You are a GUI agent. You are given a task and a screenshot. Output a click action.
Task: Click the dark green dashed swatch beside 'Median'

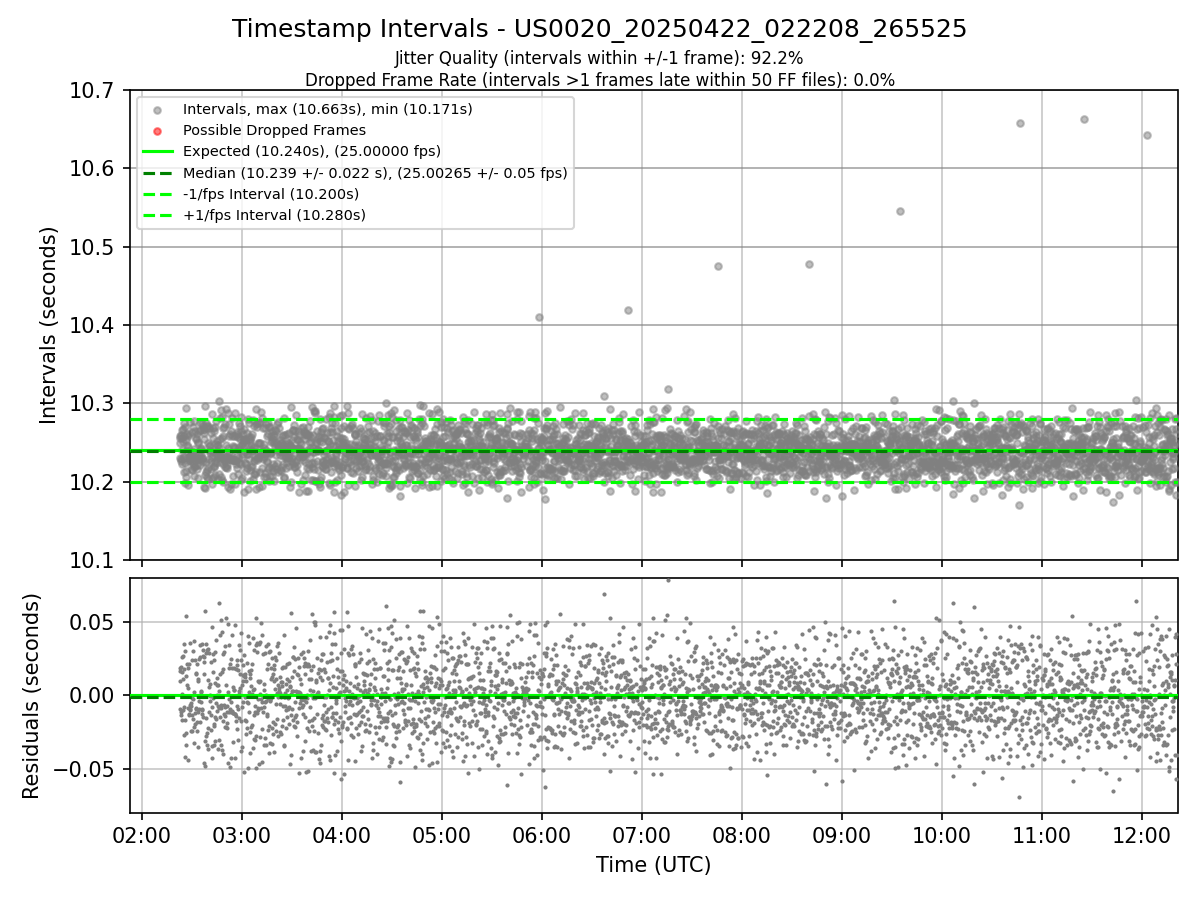click(157, 173)
